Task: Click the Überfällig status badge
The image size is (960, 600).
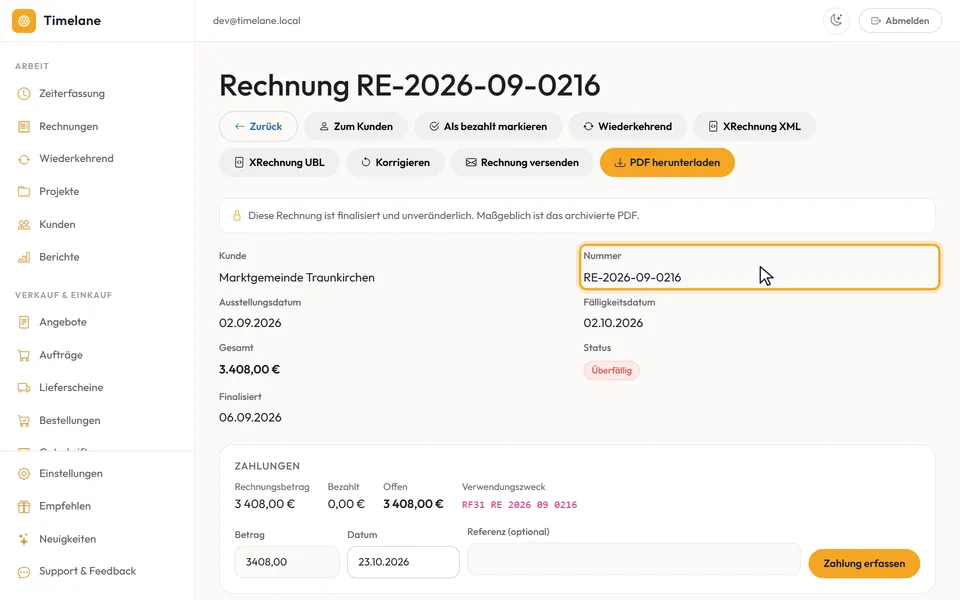Action: [611, 370]
